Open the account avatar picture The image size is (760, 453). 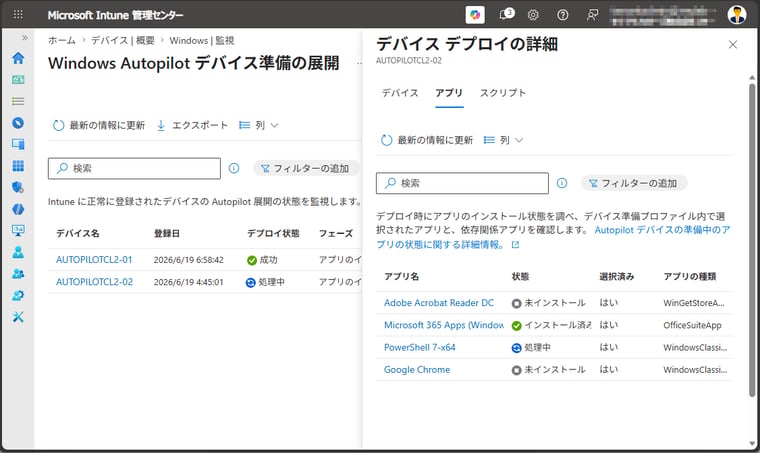point(736,15)
